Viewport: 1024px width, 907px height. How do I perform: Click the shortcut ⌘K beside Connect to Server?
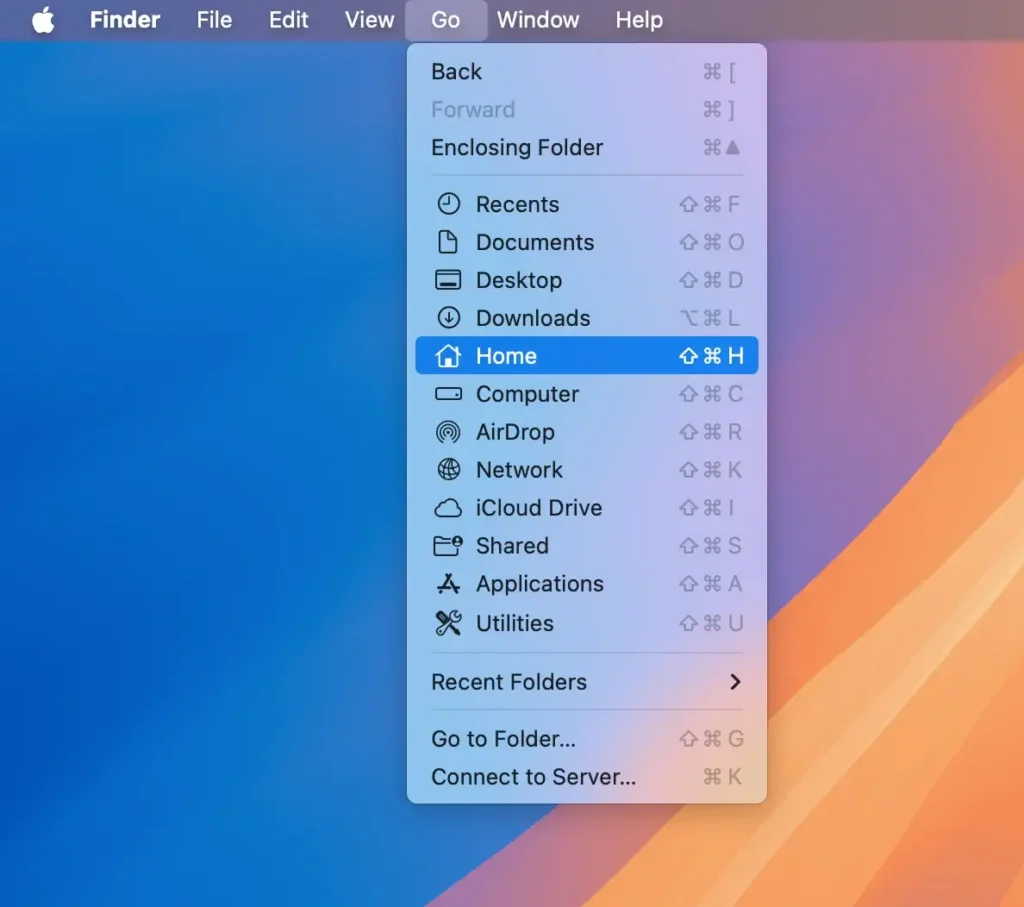click(722, 776)
